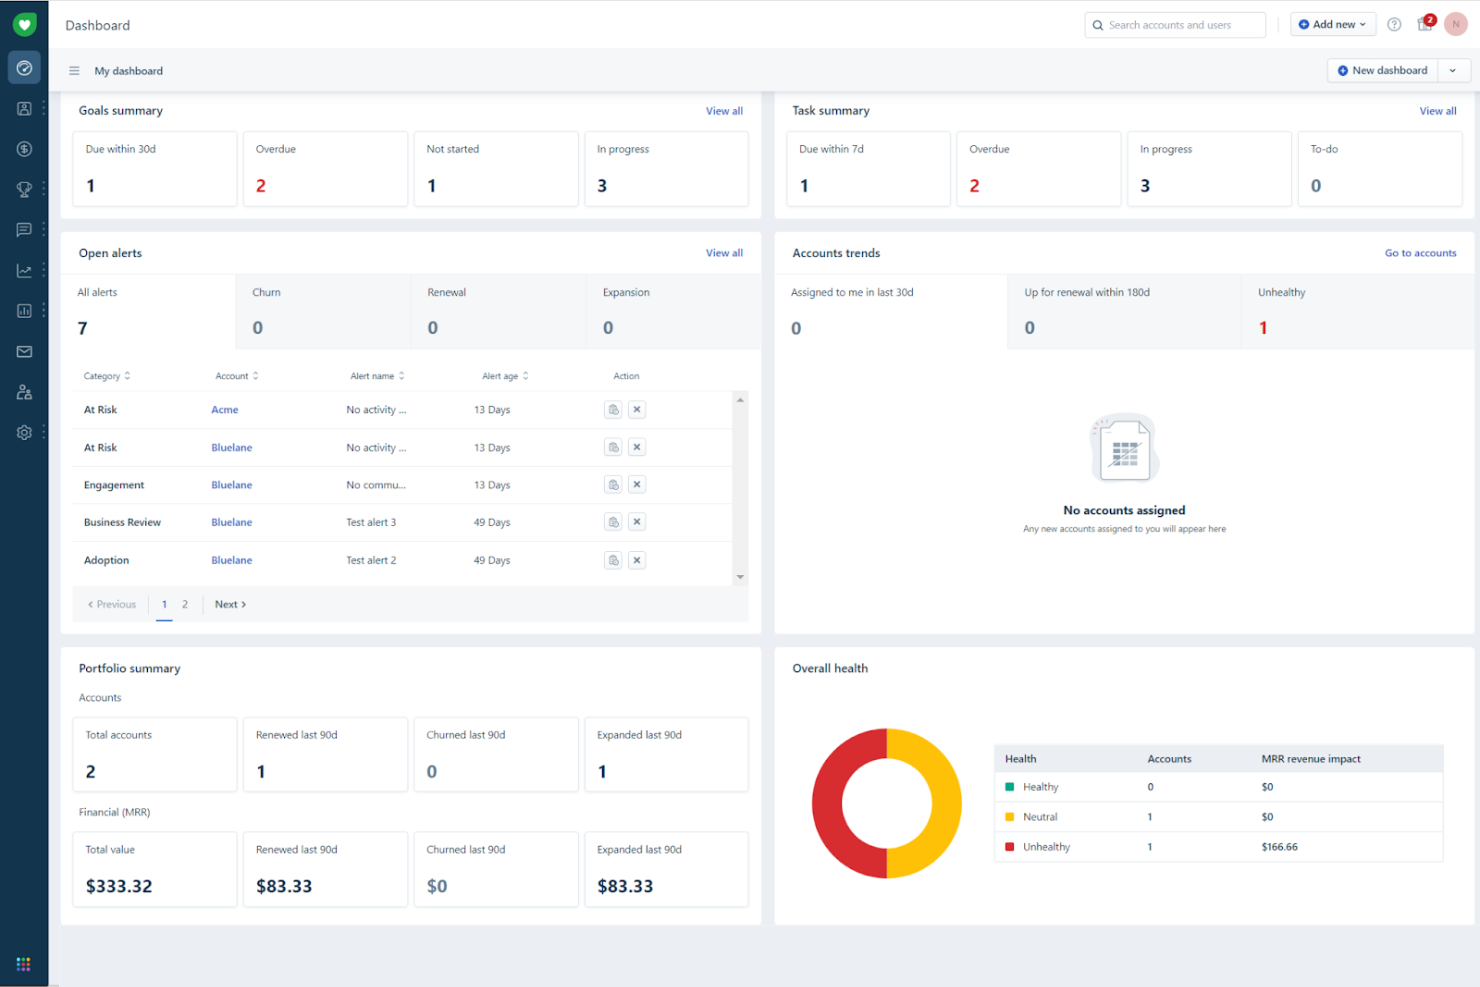Open the accounts section from the sidebar
The height and width of the screenshot is (987, 1480).
coord(24,108)
